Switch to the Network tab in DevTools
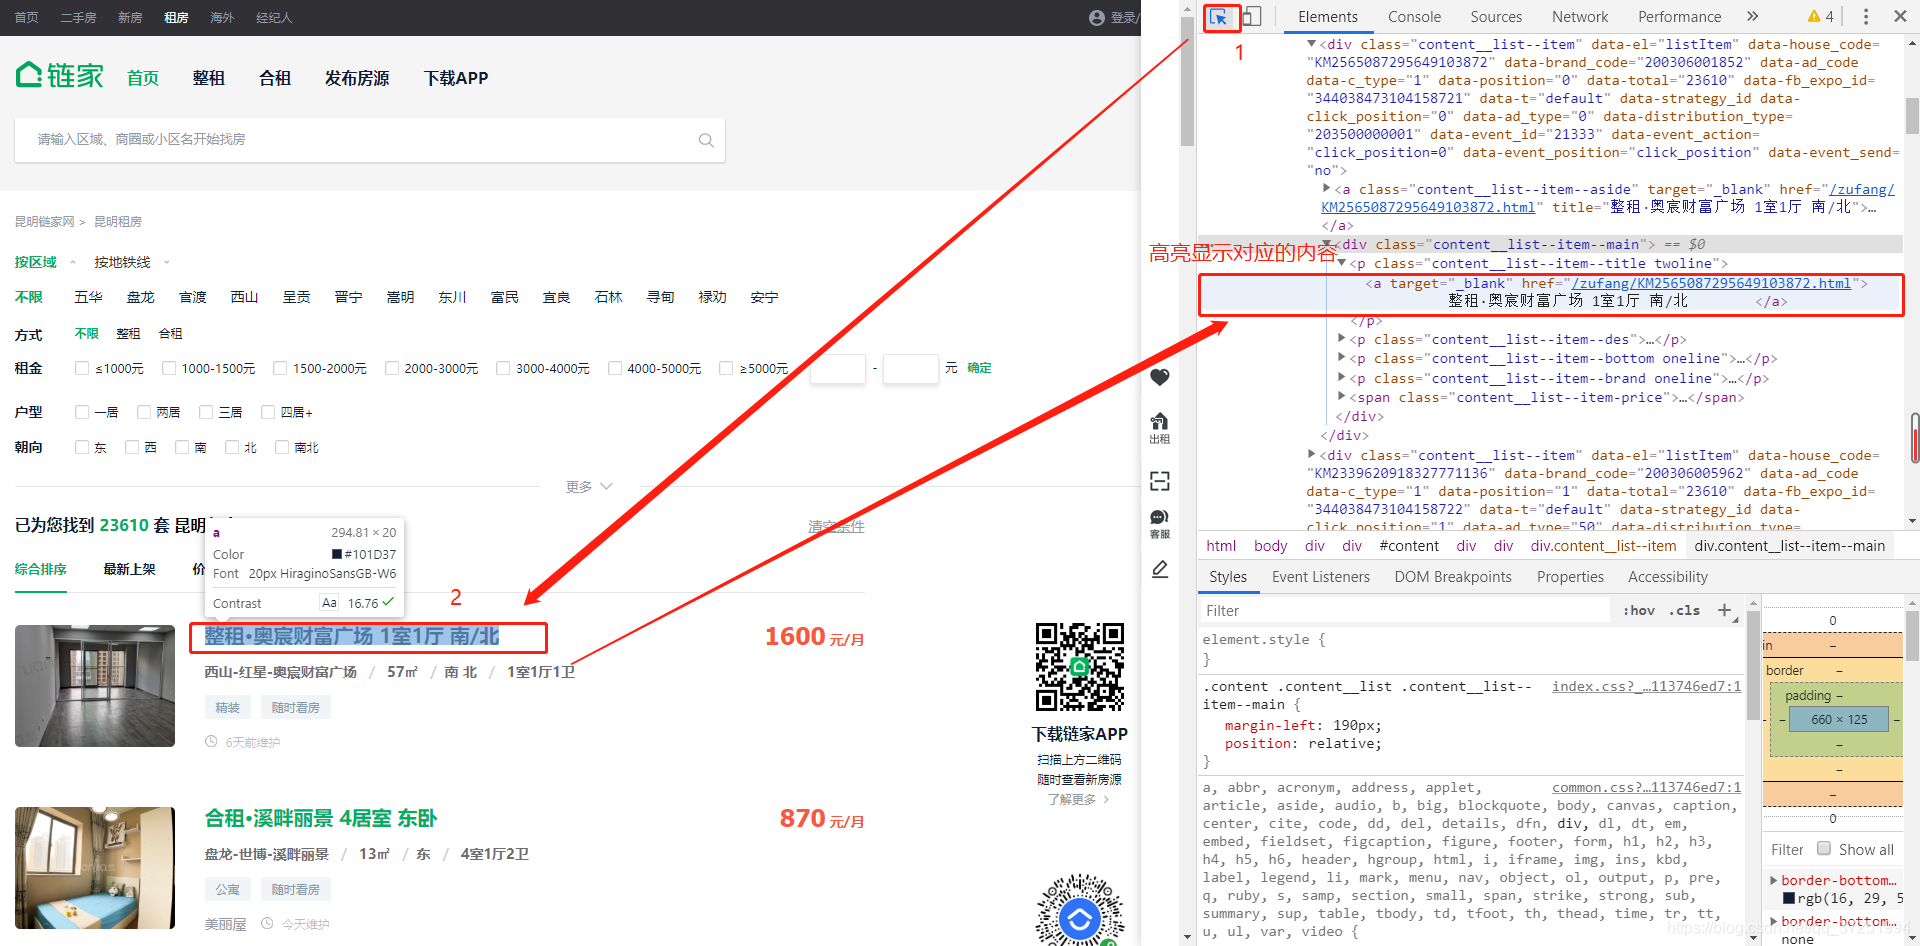 1580,17
